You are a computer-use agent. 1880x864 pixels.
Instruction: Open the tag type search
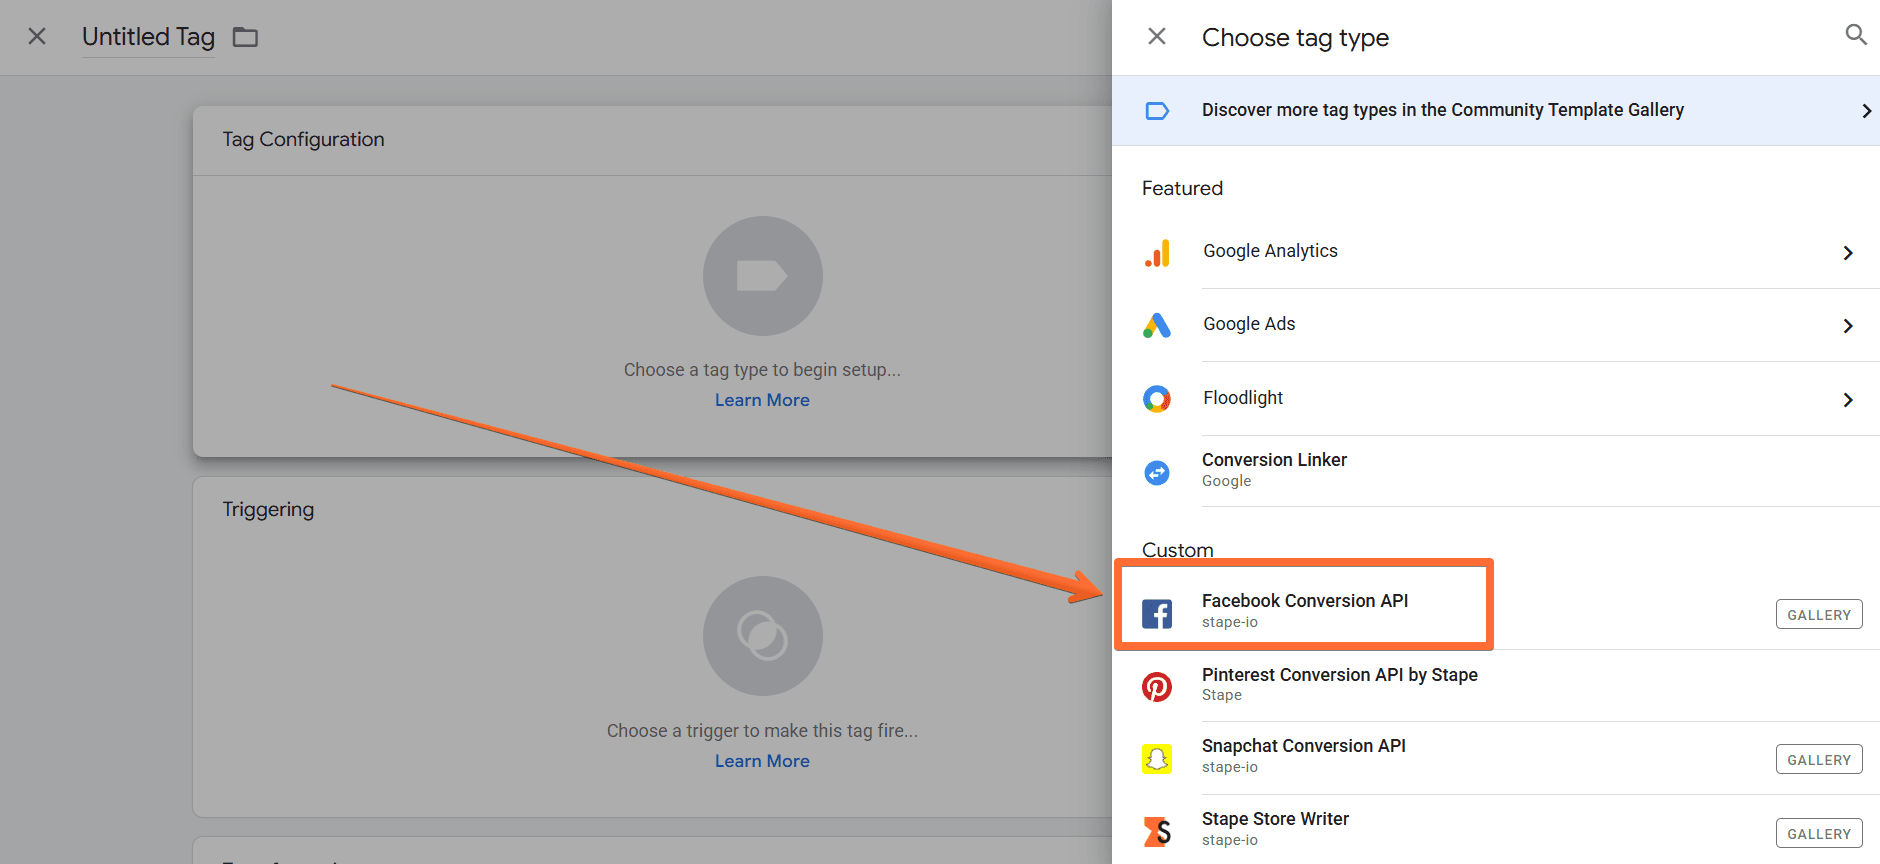click(x=1855, y=35)
